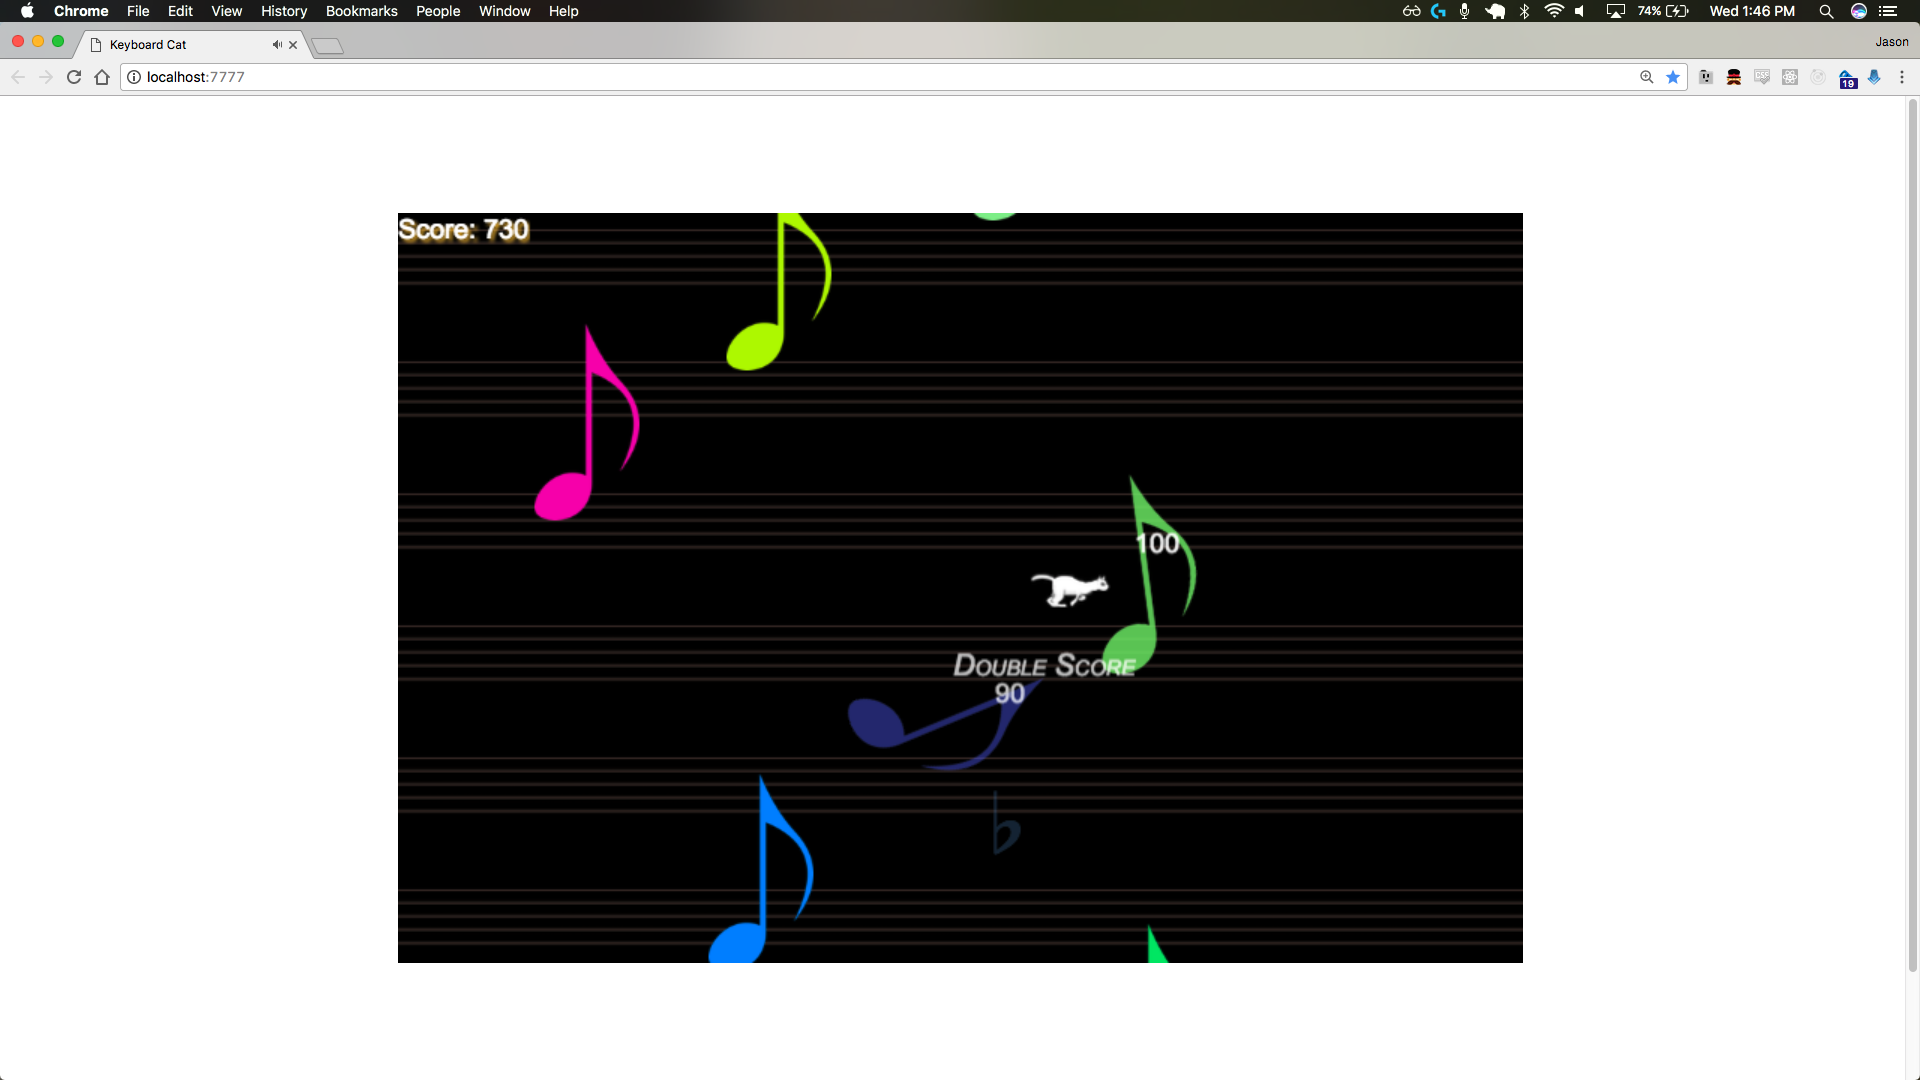The image size is (1920, 1080).
Task: Click the blue download arrow extension
Action: tap(1875, 77)
